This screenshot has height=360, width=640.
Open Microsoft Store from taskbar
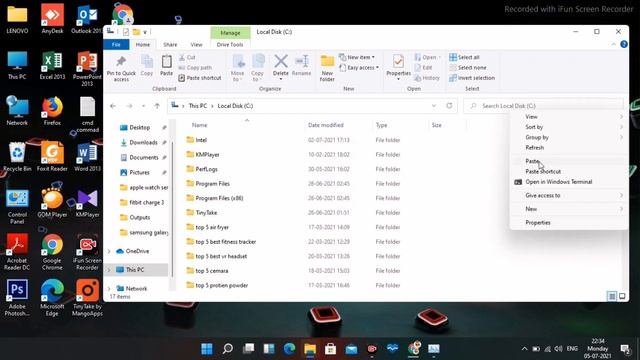pyautogui.click(x=330, y=349)
